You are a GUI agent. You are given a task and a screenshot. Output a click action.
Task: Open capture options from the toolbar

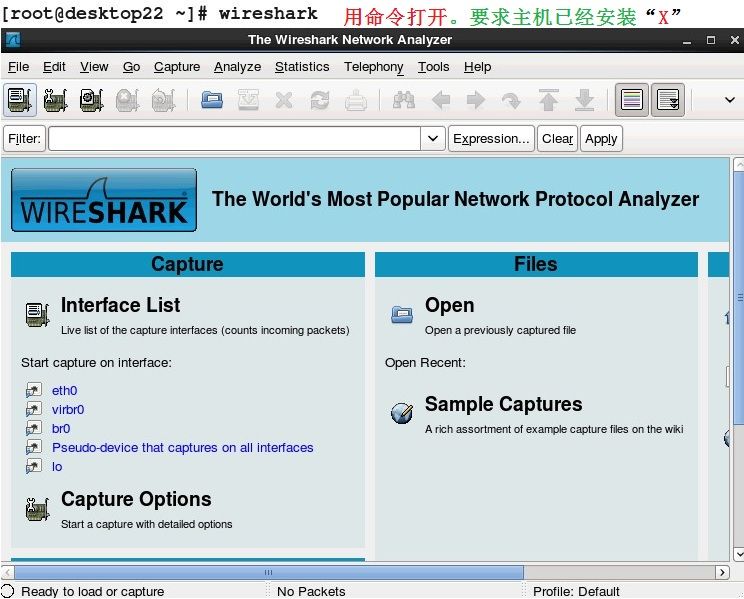[x=56, y=100]
